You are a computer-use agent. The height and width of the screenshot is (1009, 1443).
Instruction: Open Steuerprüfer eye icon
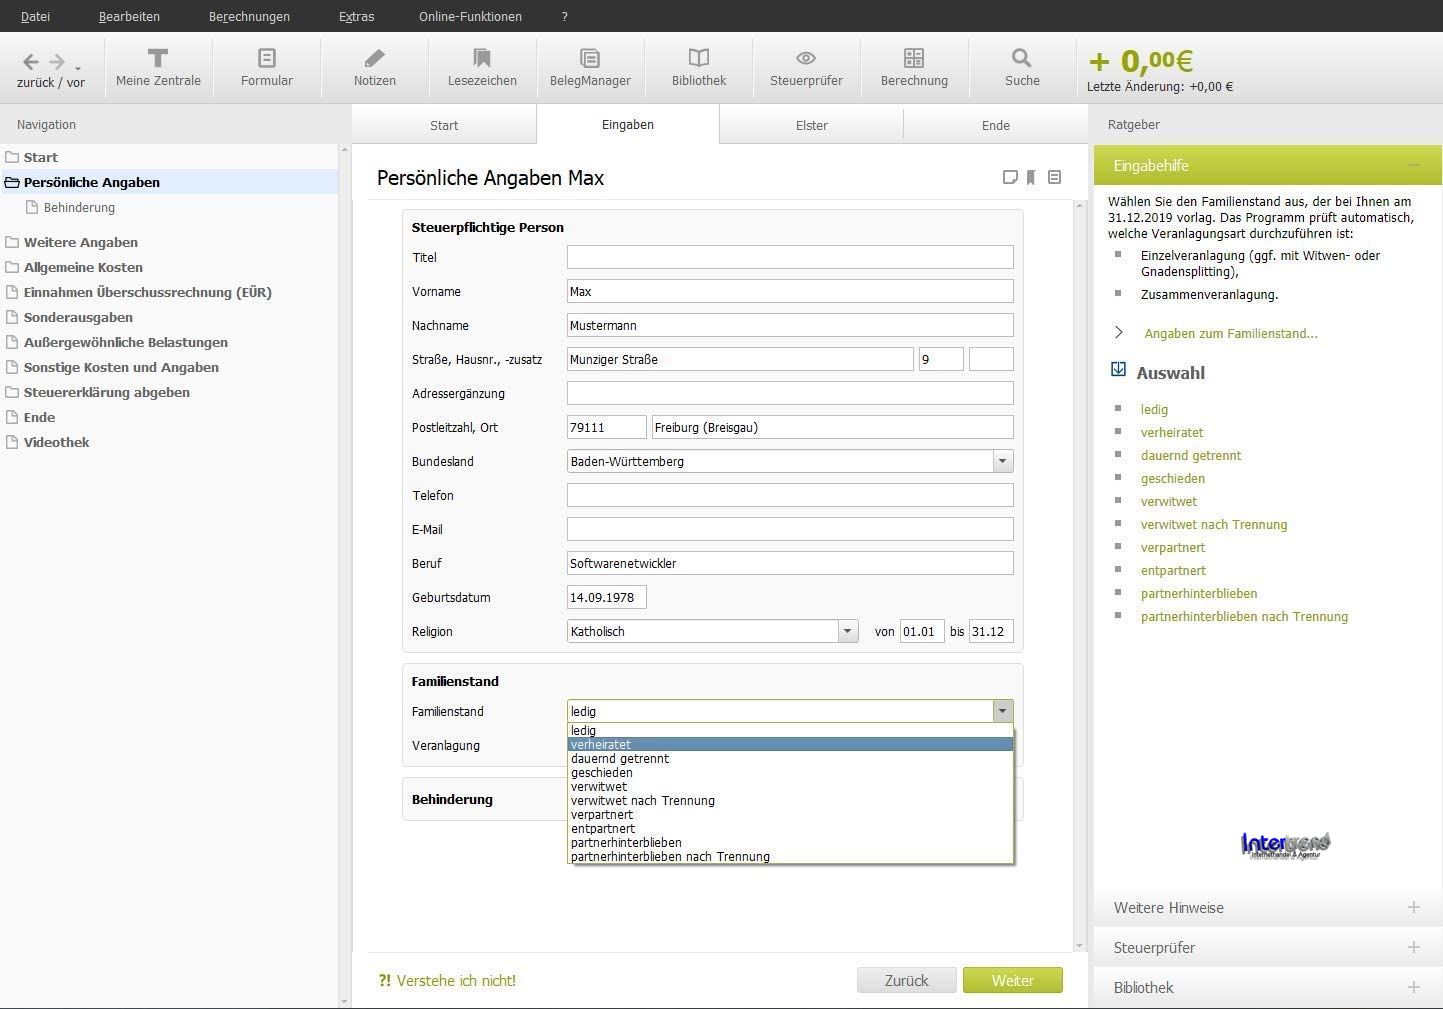click(806, 58)
